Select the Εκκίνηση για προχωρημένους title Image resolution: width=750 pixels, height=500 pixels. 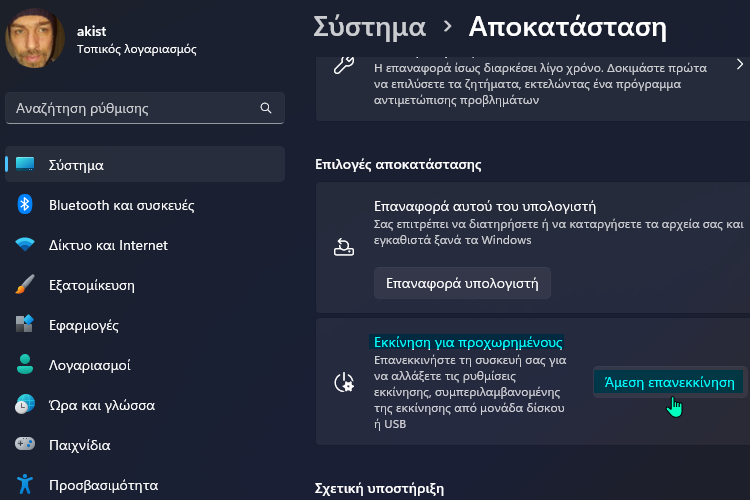pyautogui.click(x=468, y=343)
